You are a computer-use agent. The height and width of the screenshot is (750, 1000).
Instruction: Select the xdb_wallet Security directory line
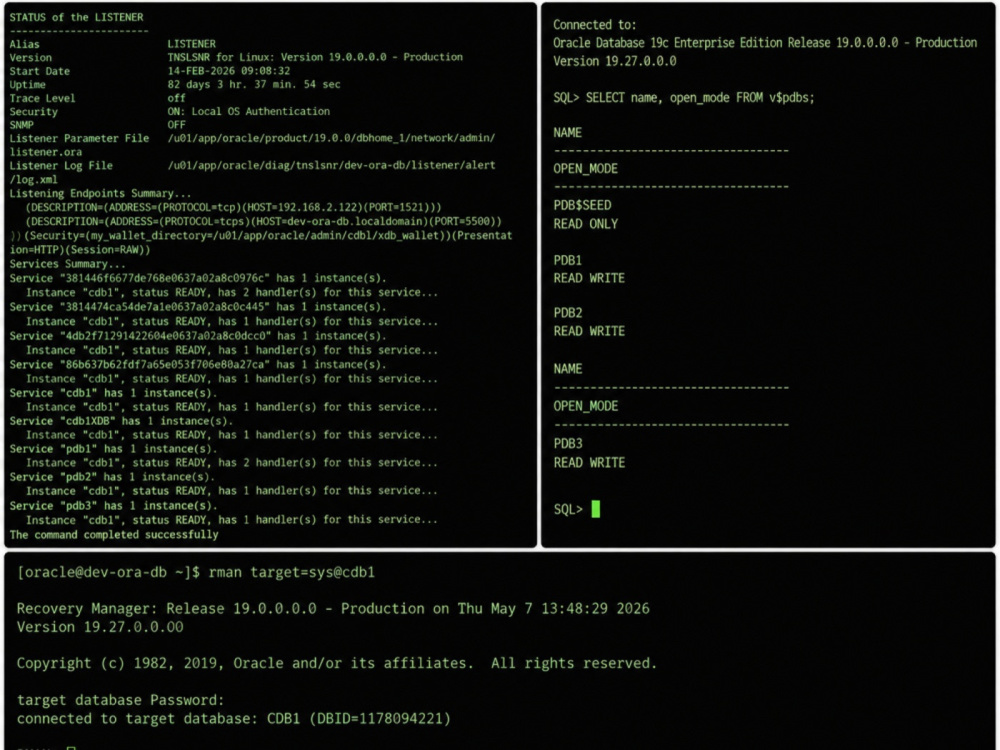(261, 235)
